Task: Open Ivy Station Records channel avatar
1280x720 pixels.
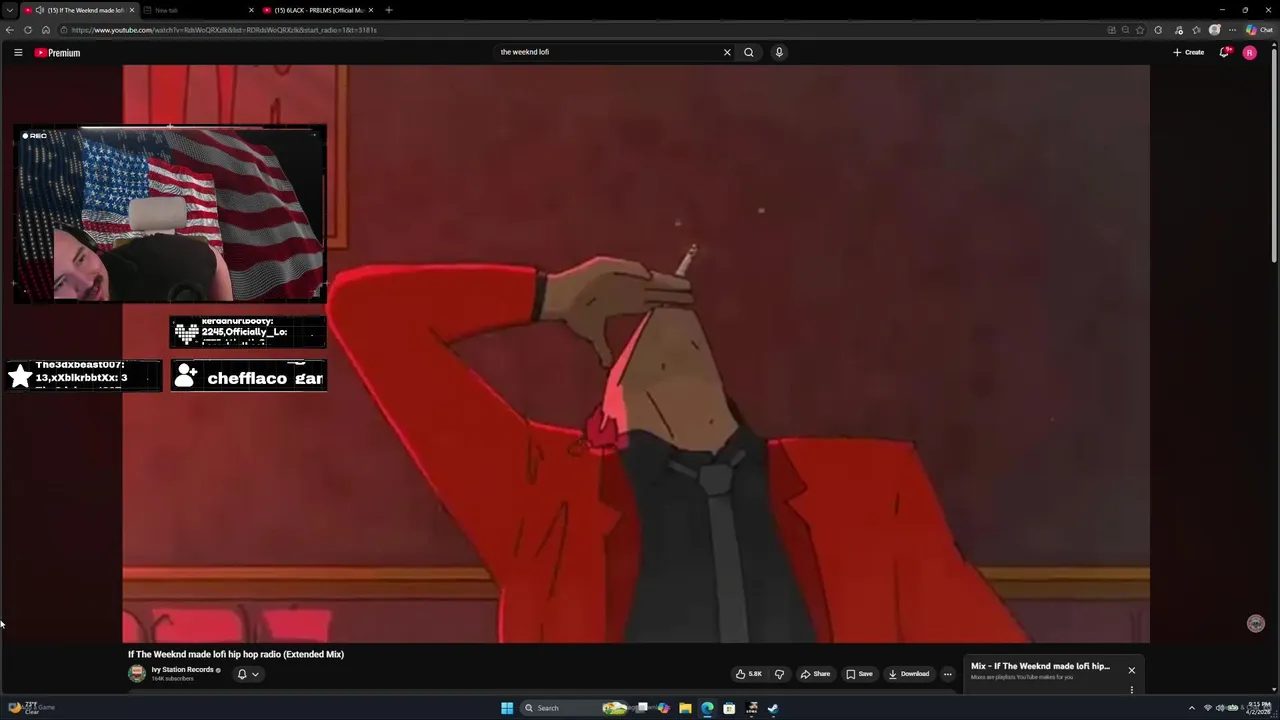Action: (x=137, y=673)
